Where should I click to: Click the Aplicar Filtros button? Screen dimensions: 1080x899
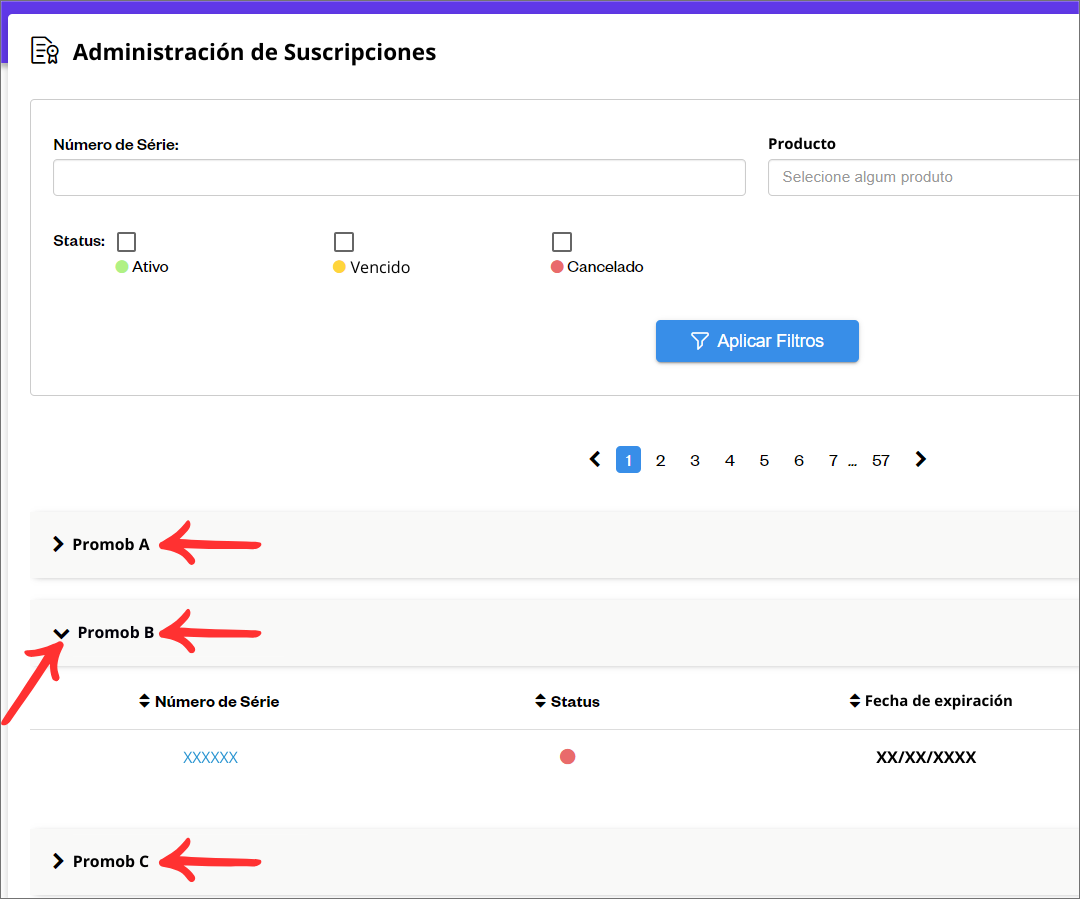[757, 341]
